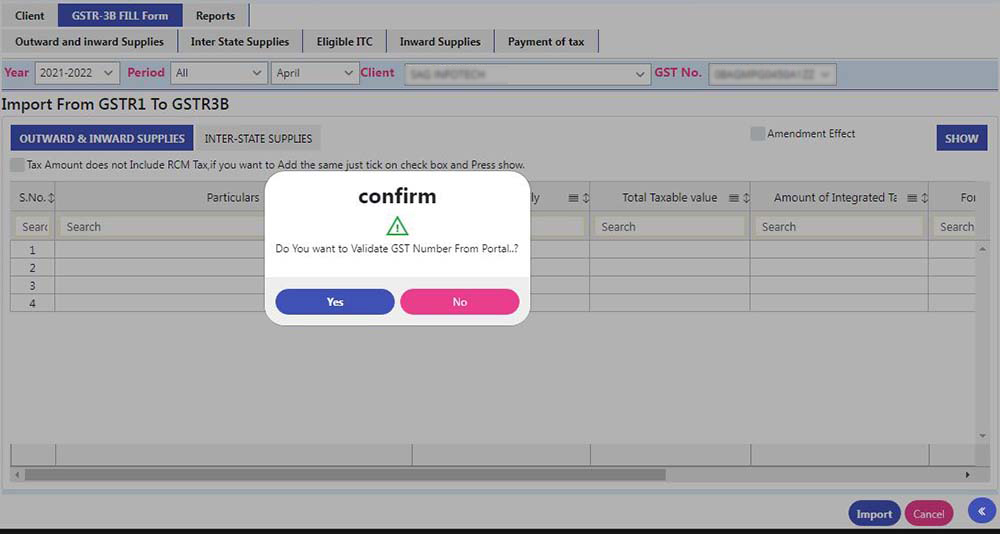Open column menu for Total Taxable value
The image size is (1000, 534).
click(733, 198)
